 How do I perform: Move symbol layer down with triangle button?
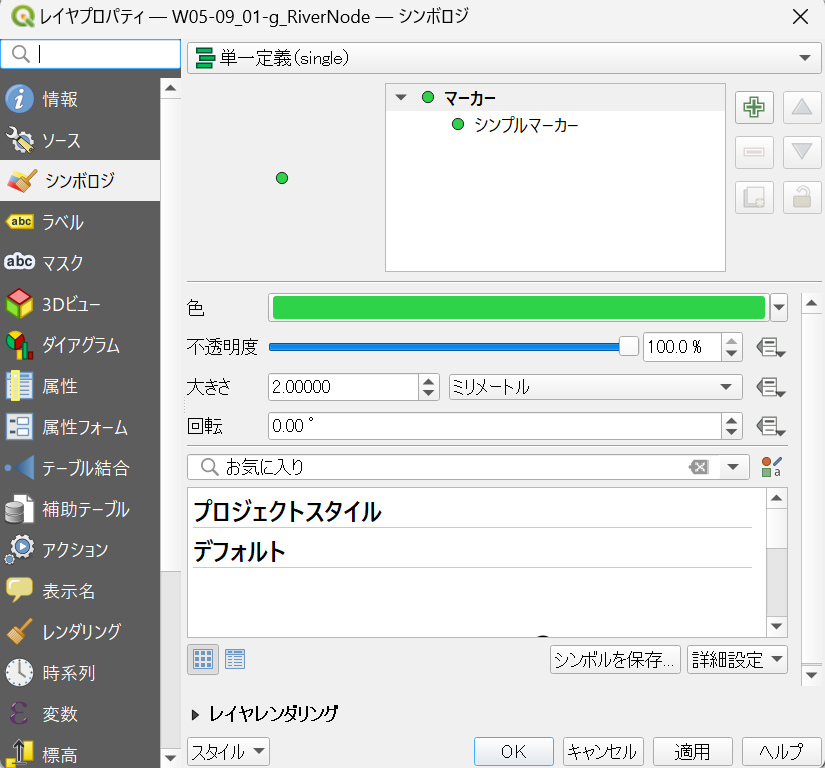pos(802,153)
